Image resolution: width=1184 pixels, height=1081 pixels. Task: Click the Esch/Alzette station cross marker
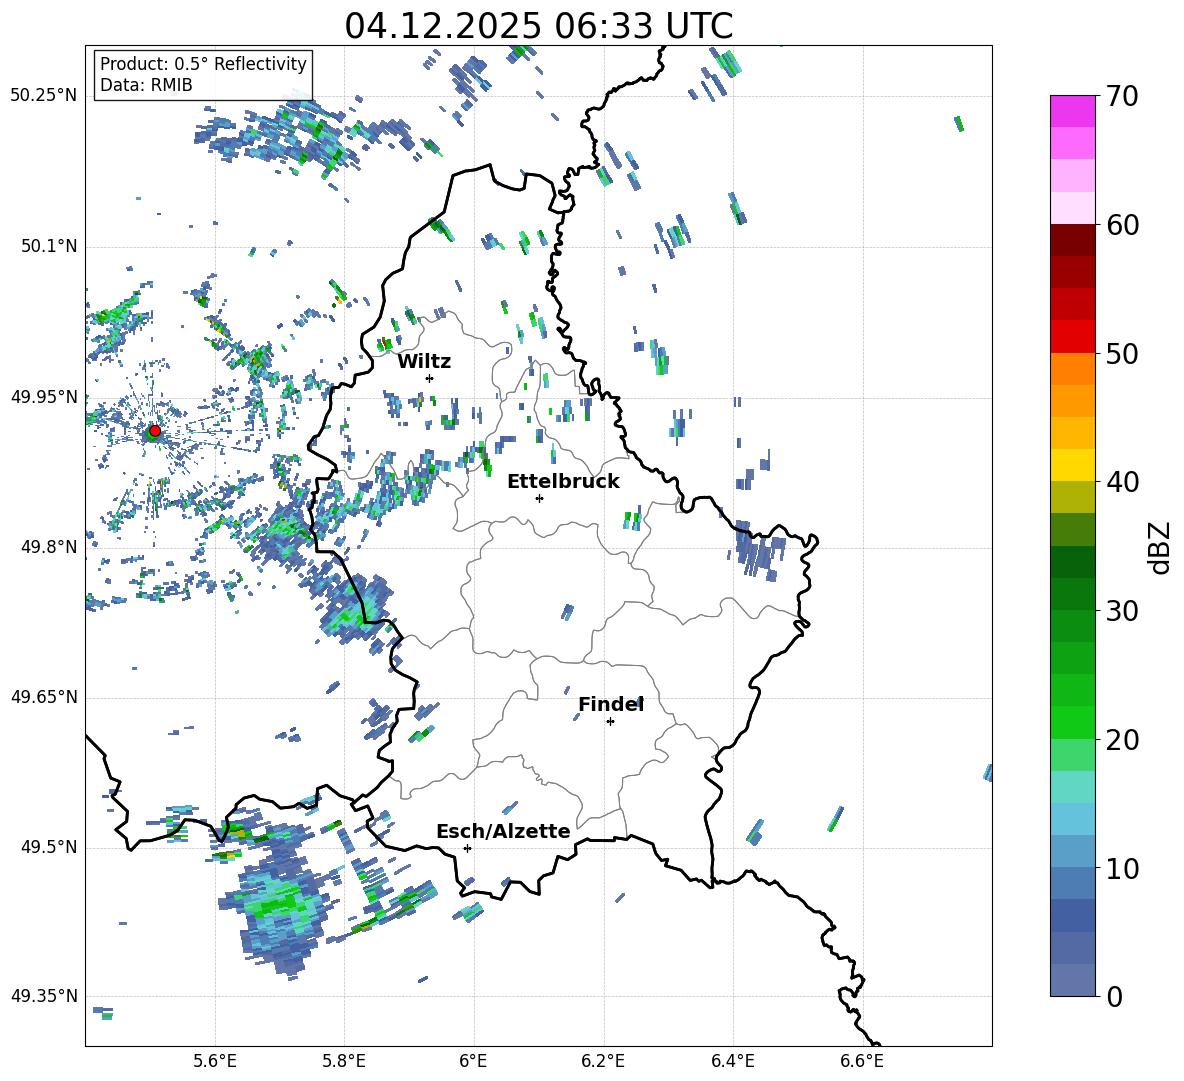(x=467, y=848)
